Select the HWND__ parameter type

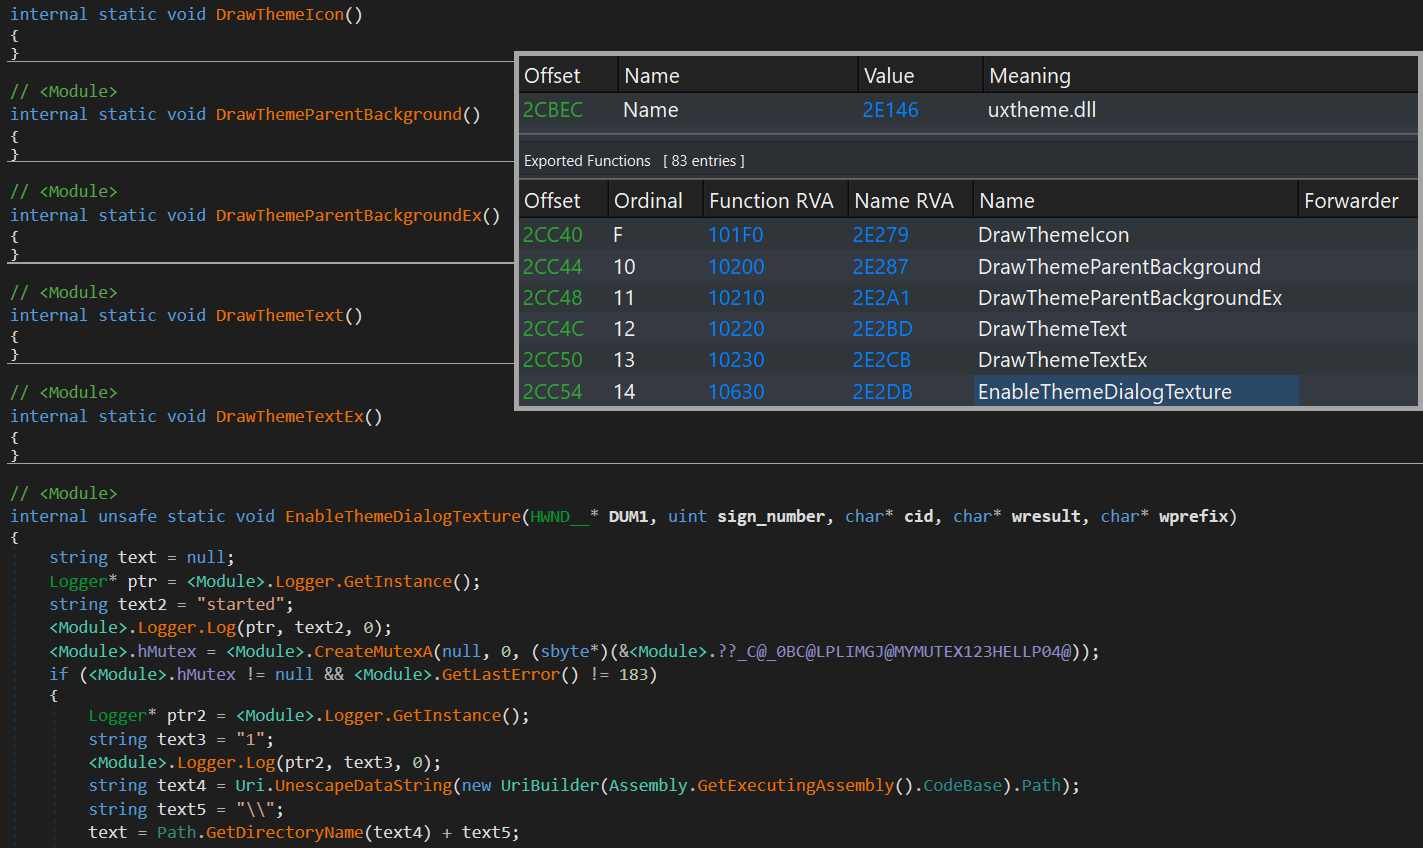point(560,516)
